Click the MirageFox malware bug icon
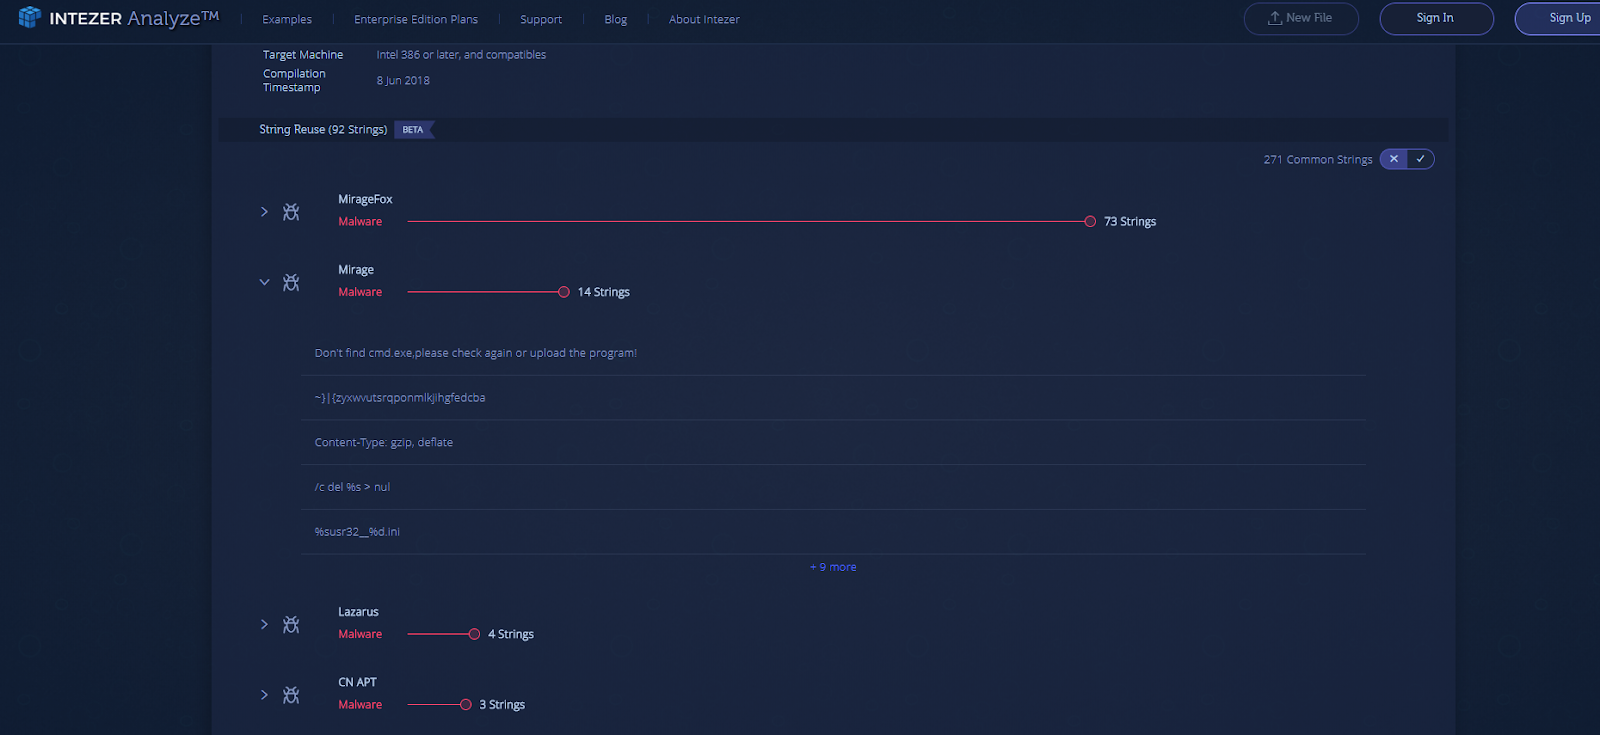Screen dimensions: 1600x735 point(291,212)
